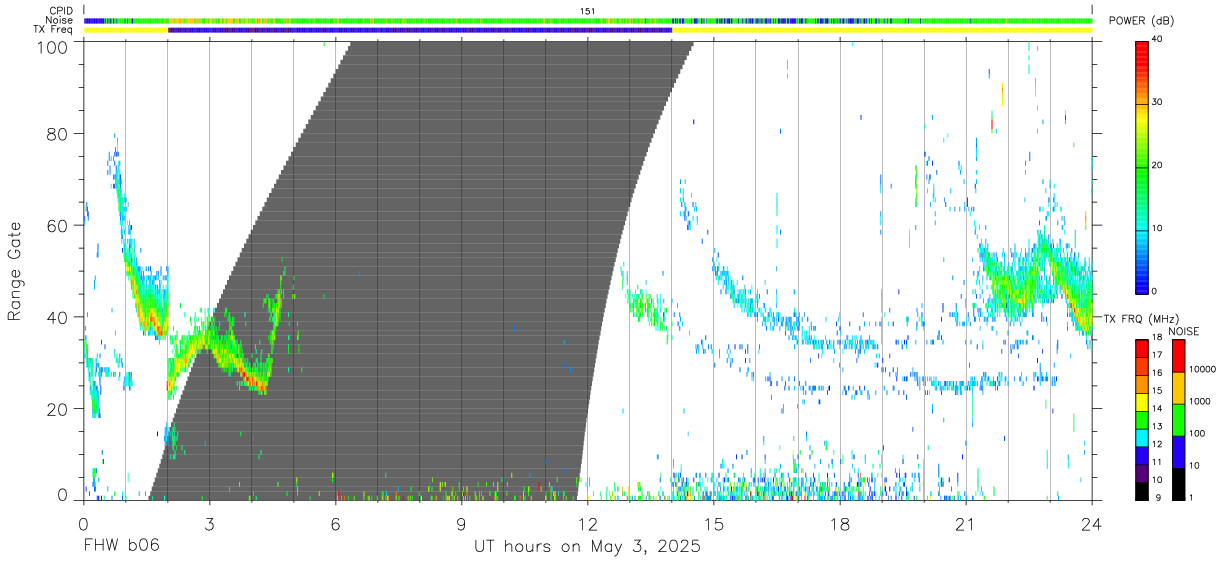Click the Noise row label

tap(61, 20)
